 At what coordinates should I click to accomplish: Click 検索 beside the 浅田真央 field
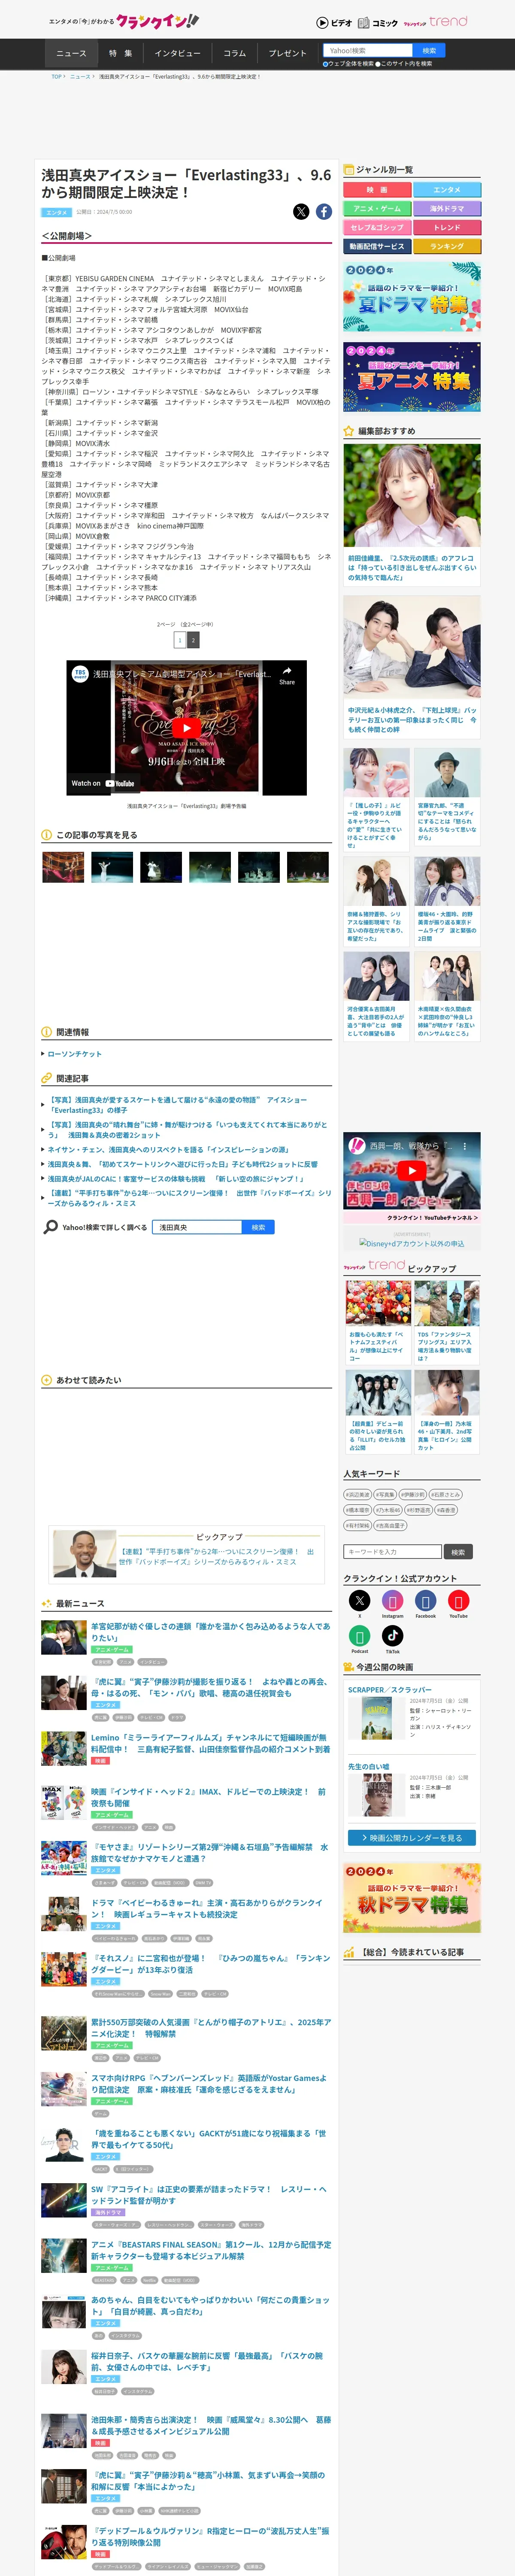pyautogui.click(x=258, y=1227)
